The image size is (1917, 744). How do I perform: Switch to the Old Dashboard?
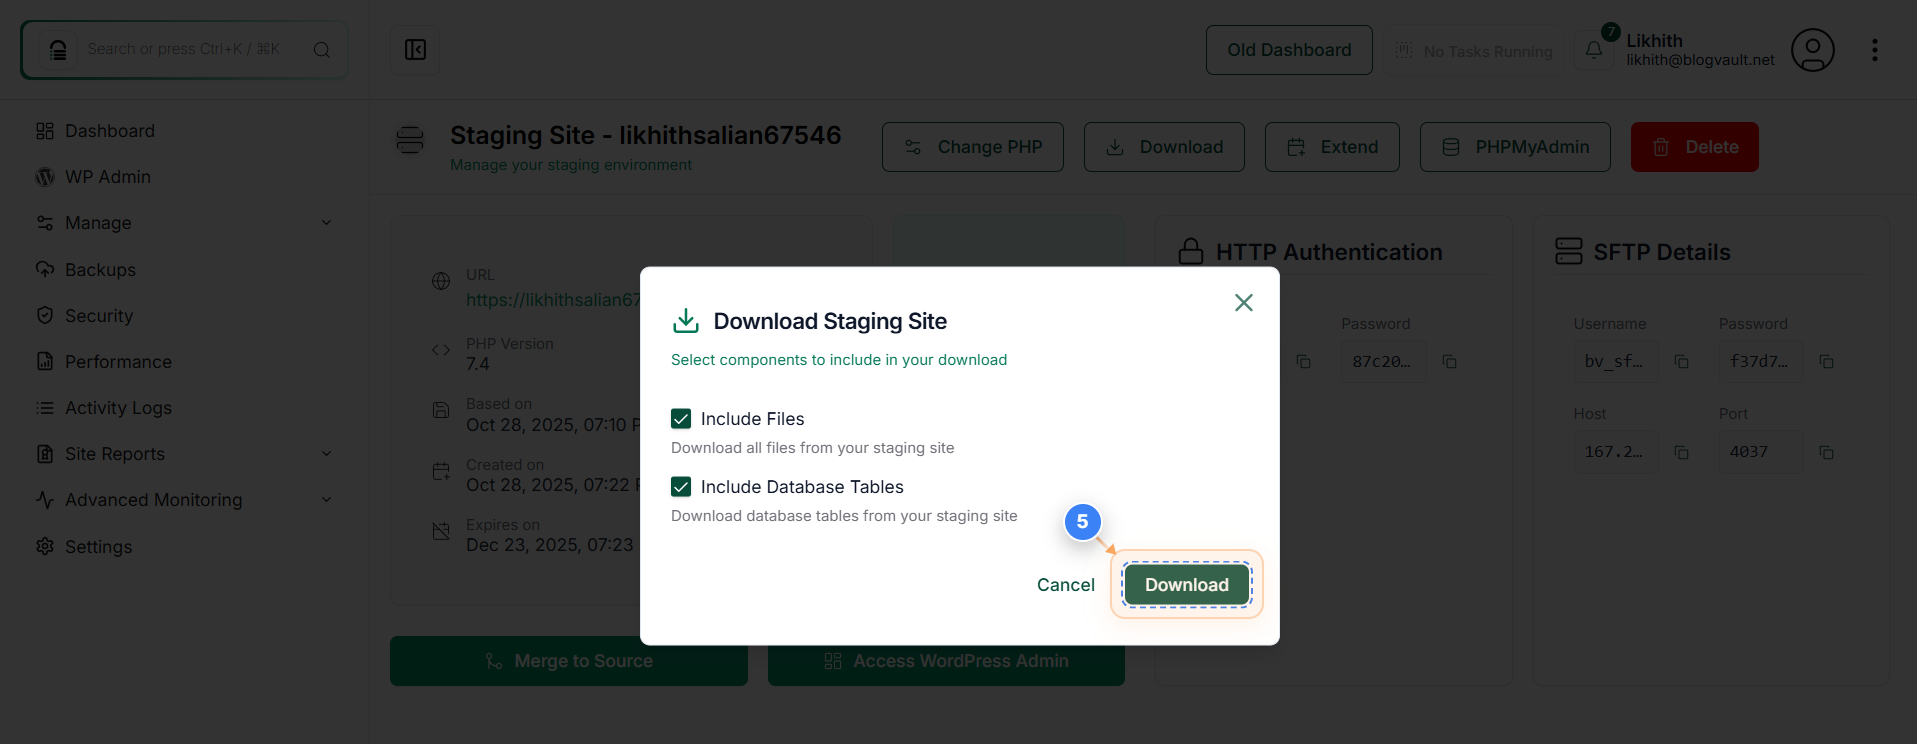(x=1289, y=50)
